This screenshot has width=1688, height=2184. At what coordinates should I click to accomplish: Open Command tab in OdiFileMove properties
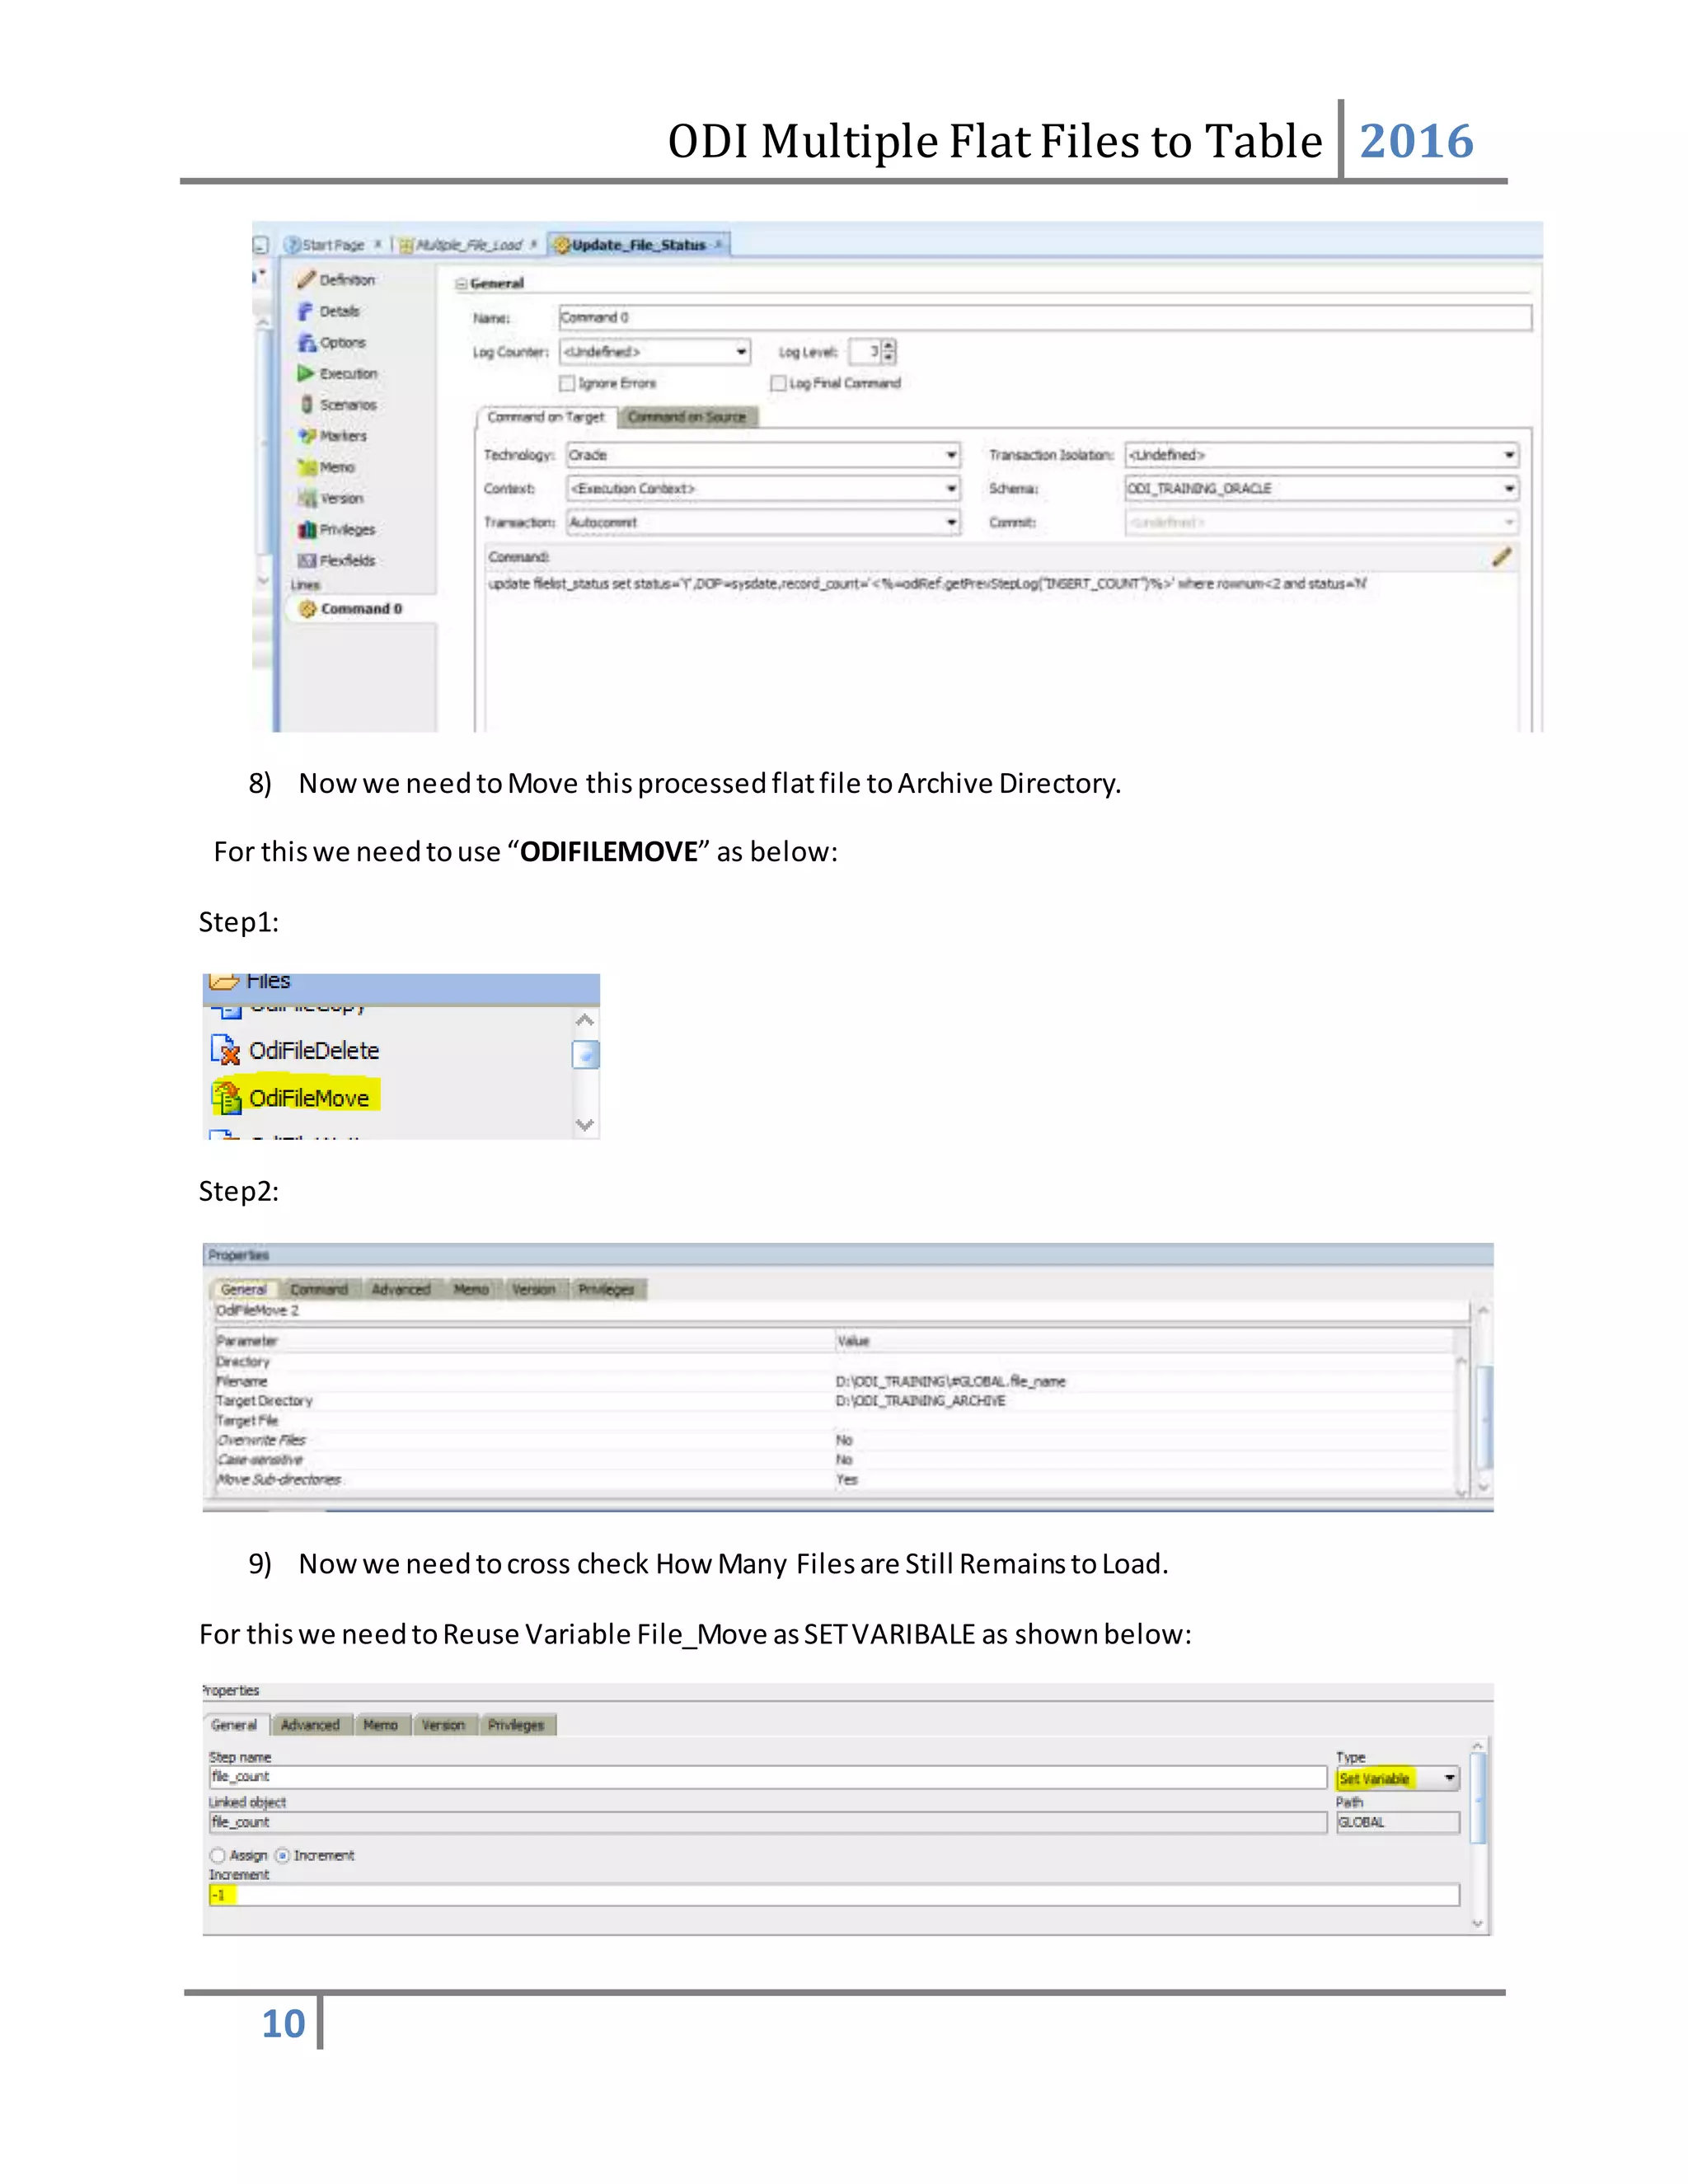coord(319,1290)
